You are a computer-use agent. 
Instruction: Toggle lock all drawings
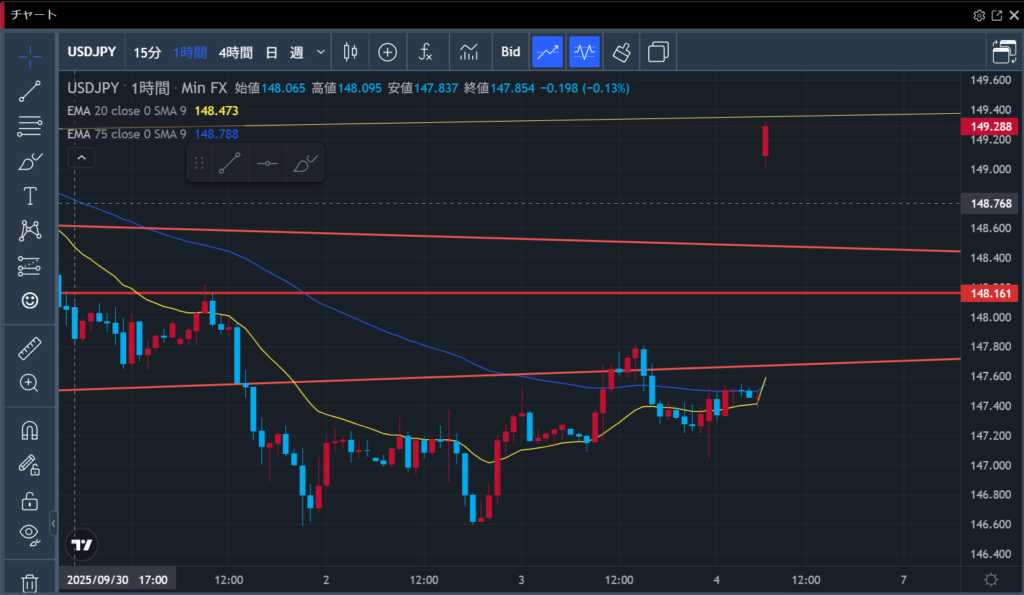(30, 501)
